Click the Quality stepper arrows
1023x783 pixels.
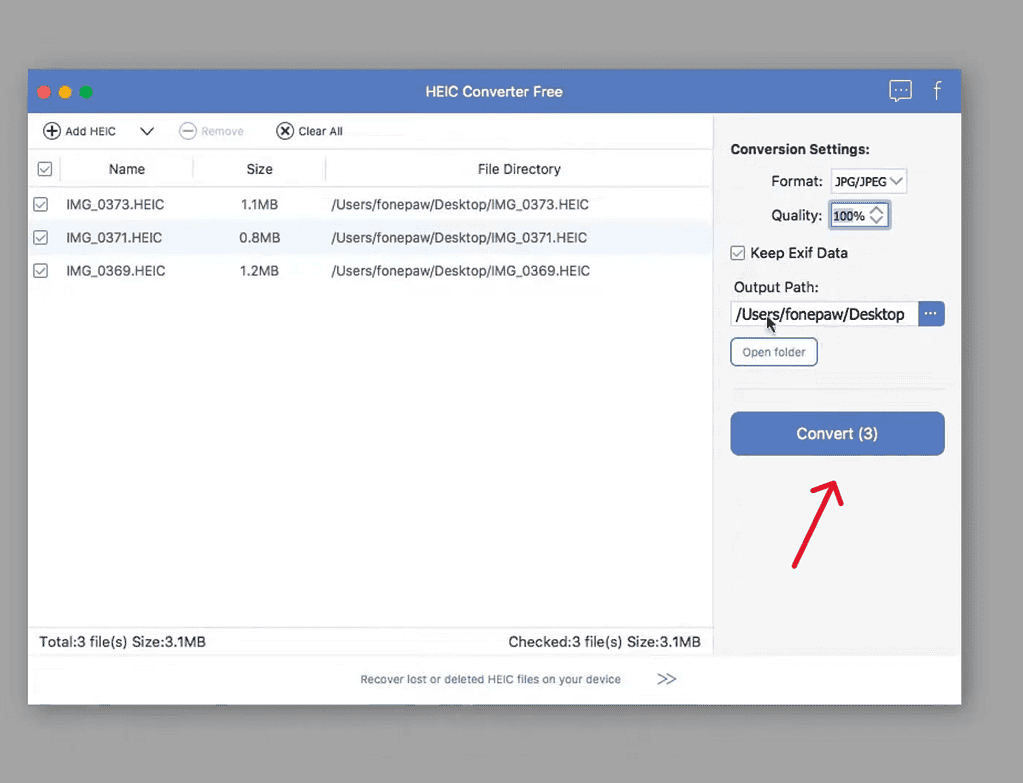point(877,215)
